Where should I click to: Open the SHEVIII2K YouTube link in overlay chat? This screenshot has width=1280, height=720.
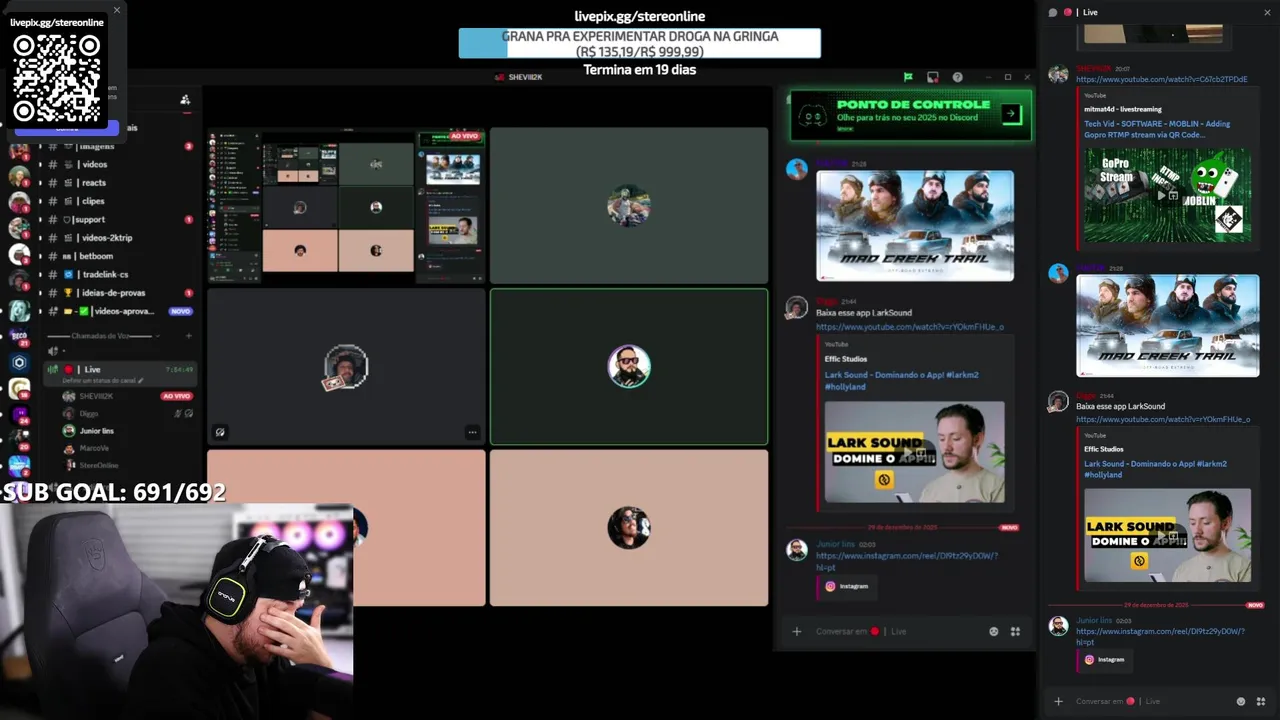(1162, 79)
